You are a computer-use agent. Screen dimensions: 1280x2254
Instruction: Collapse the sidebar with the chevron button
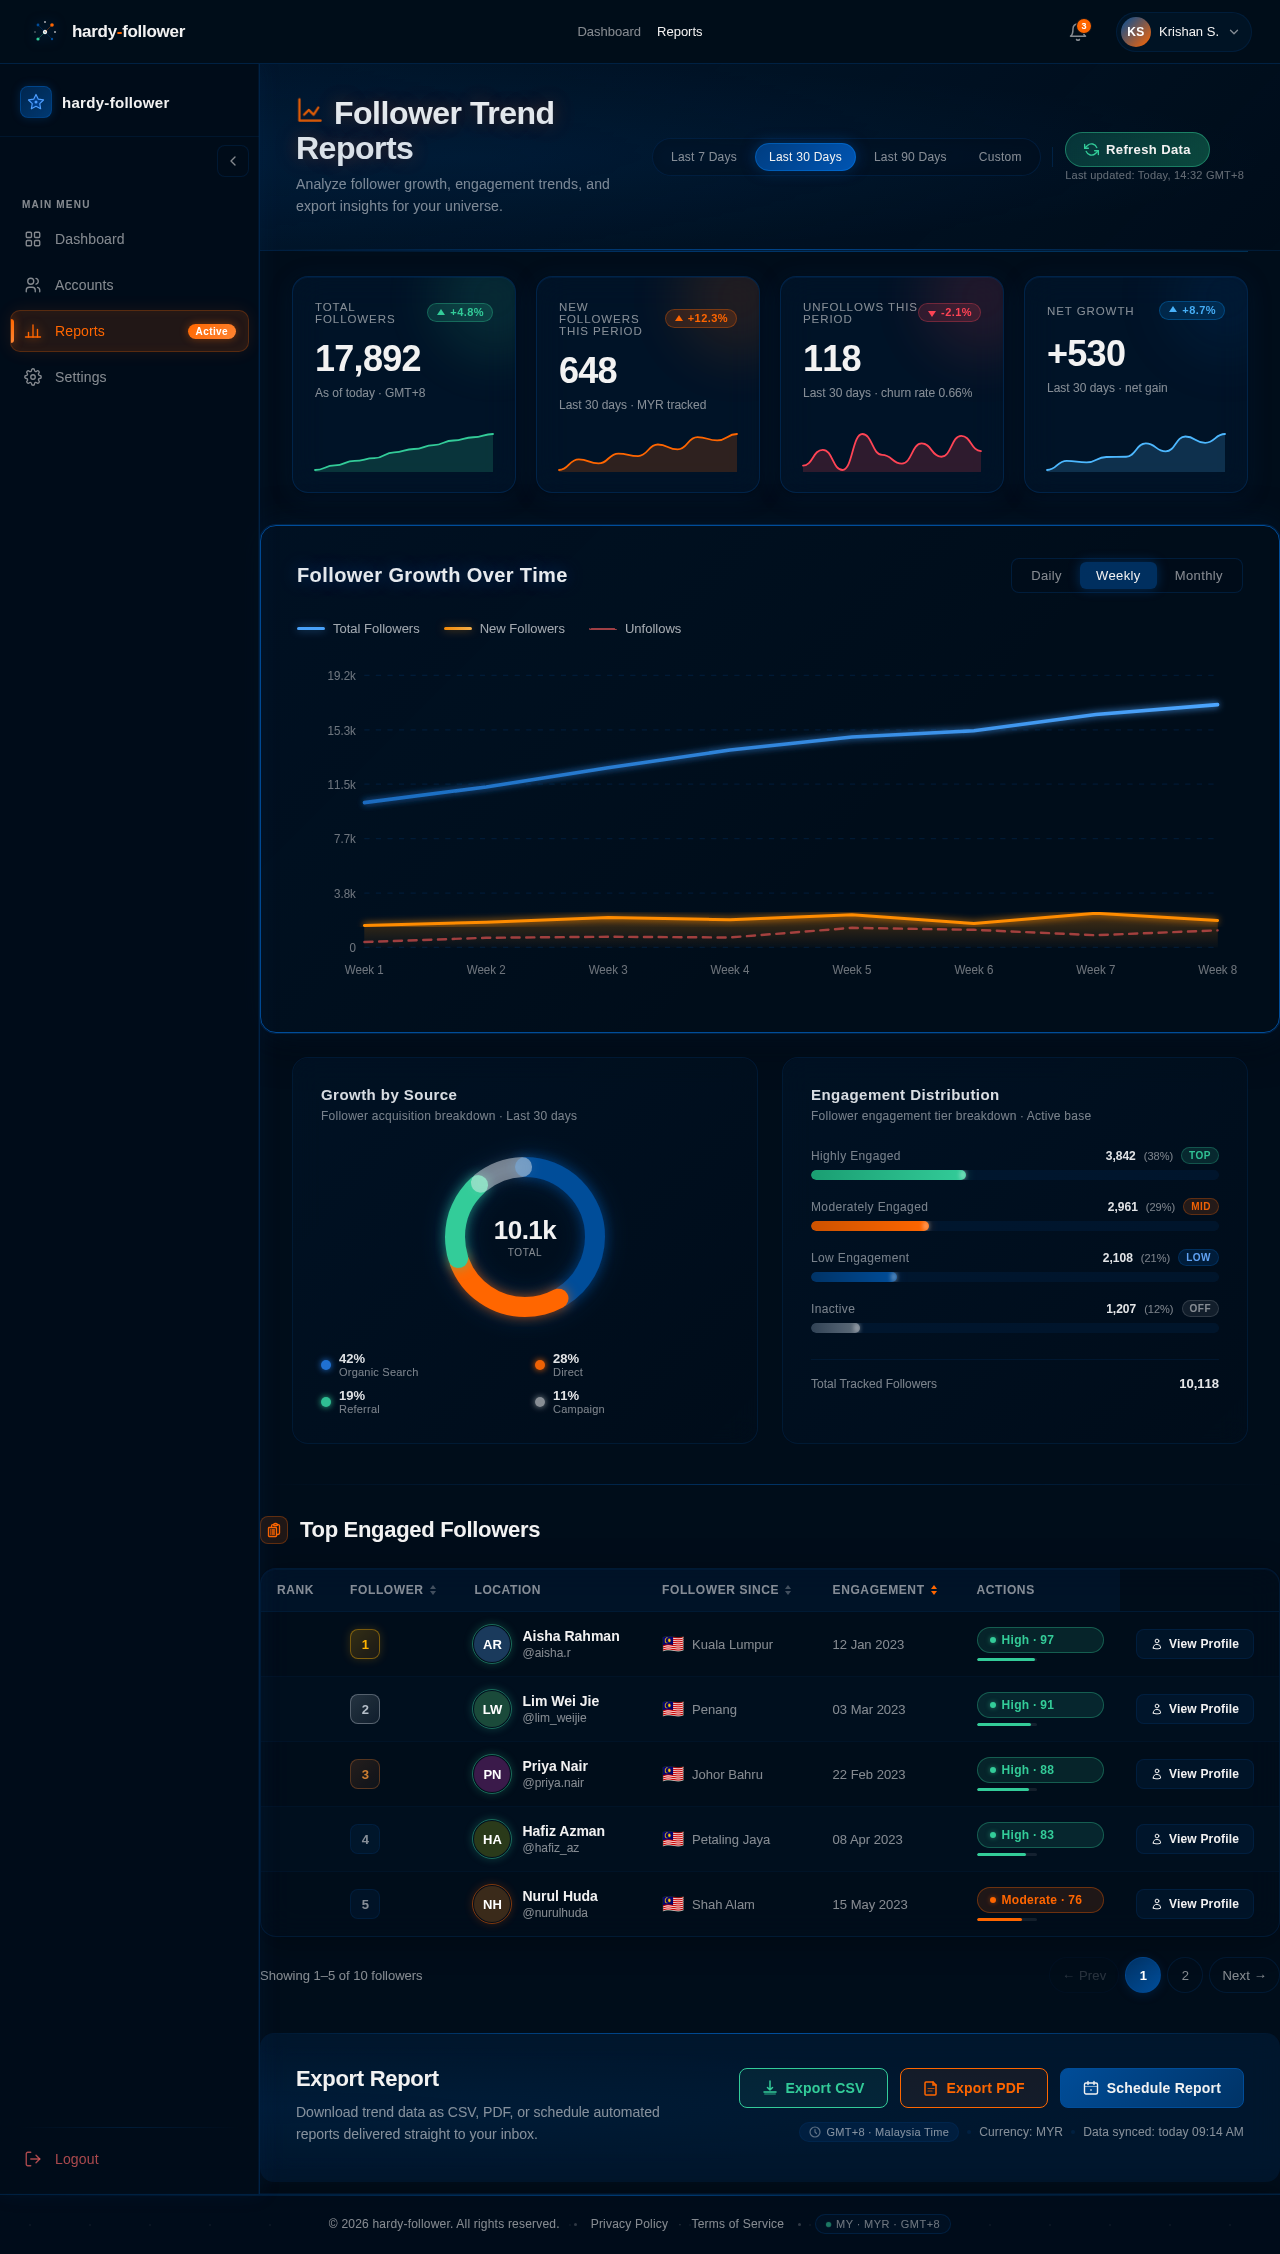pyautogui.click(x=233, y=161)
